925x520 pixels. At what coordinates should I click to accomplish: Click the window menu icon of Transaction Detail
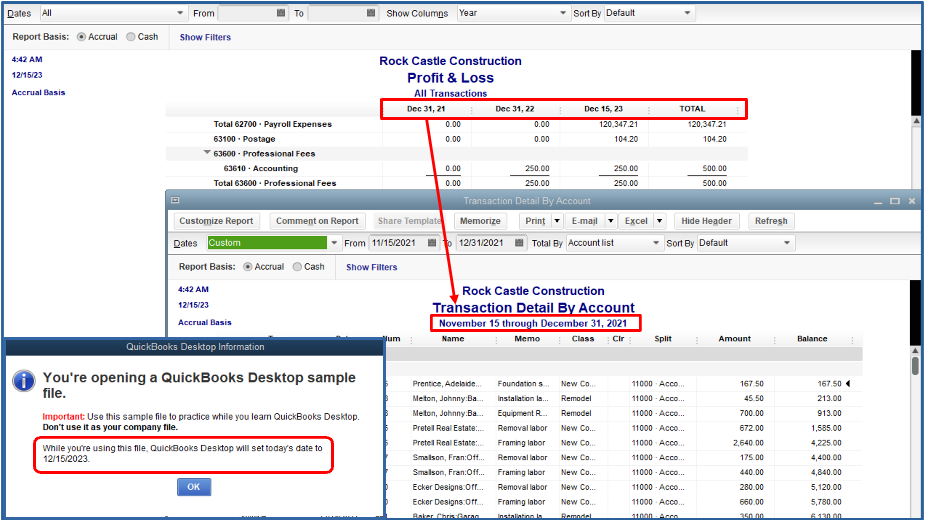(175, 200)
